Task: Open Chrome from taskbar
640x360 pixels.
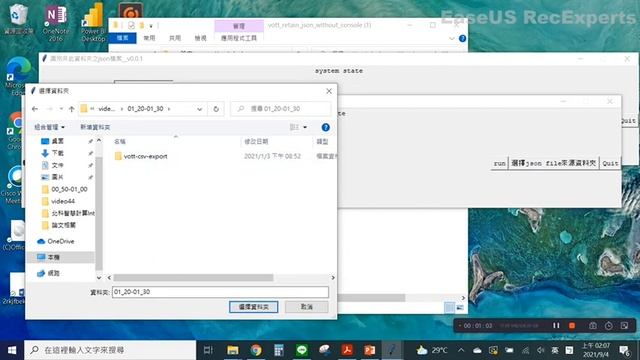Action: (256, 350)
